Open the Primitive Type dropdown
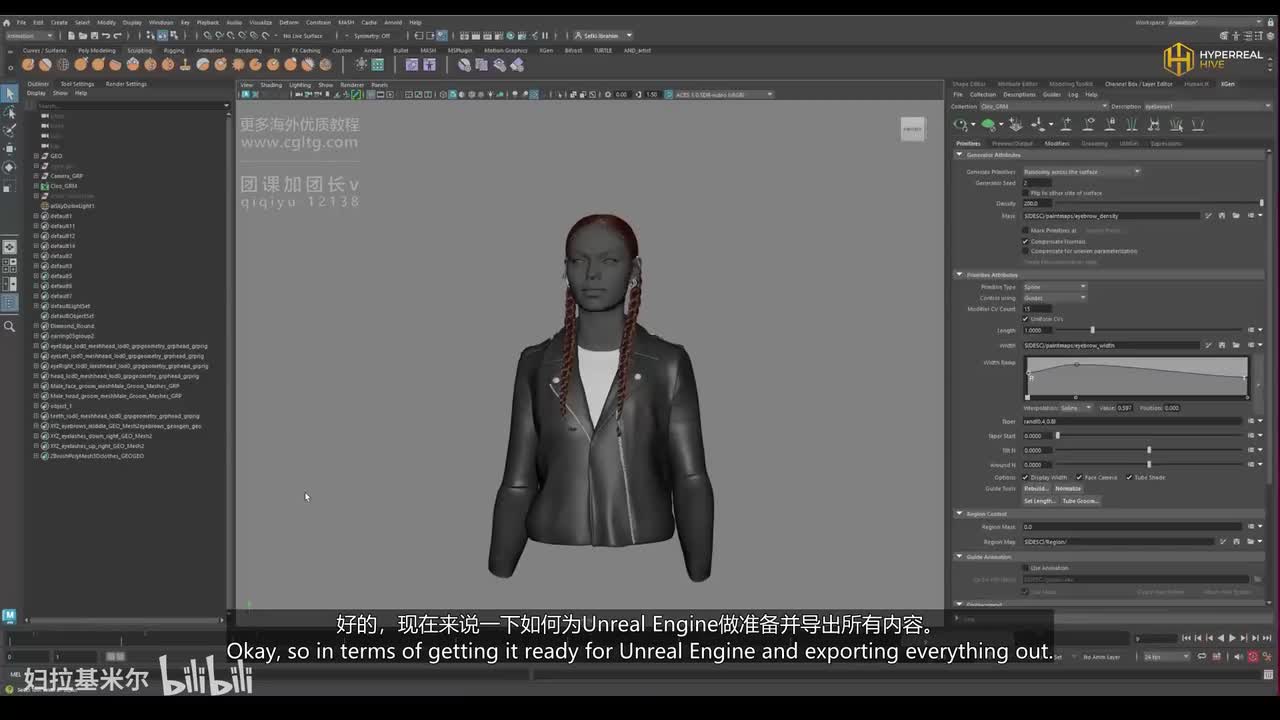This screenshot has height=720, width=1280. [1054, 287]
